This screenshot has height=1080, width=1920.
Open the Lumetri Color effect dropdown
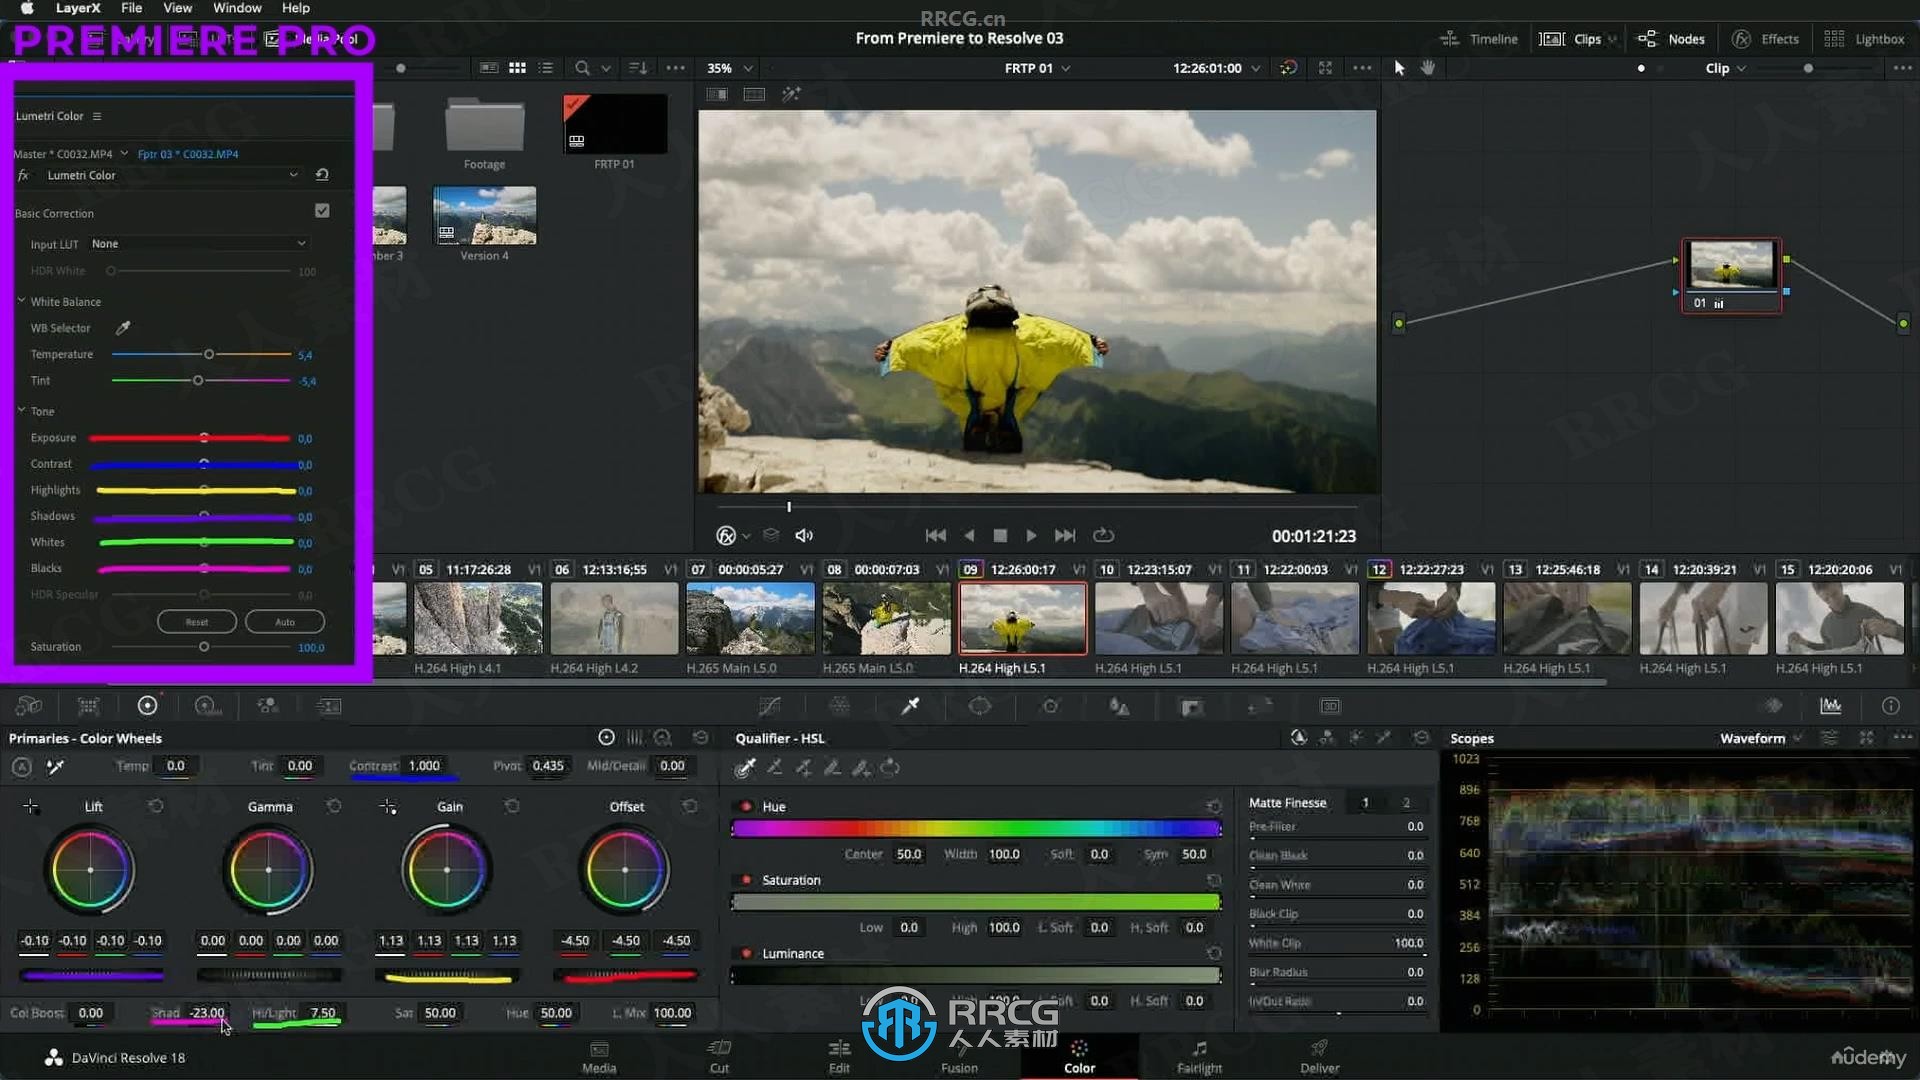(172, 175)
